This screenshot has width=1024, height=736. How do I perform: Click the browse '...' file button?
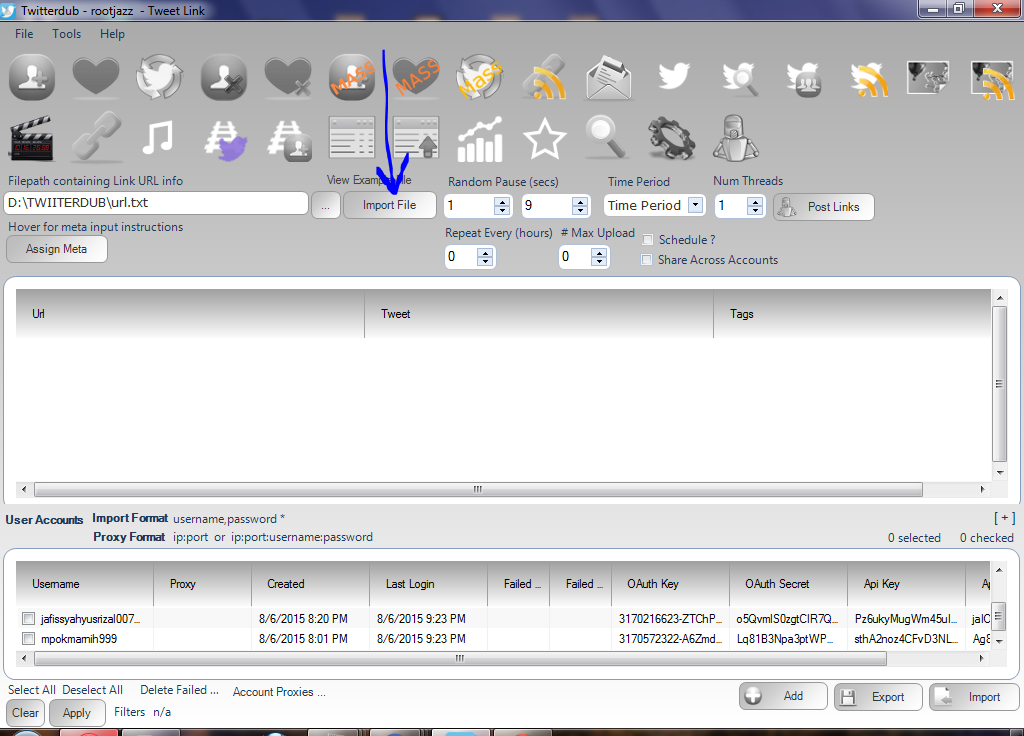pos(325,206)
